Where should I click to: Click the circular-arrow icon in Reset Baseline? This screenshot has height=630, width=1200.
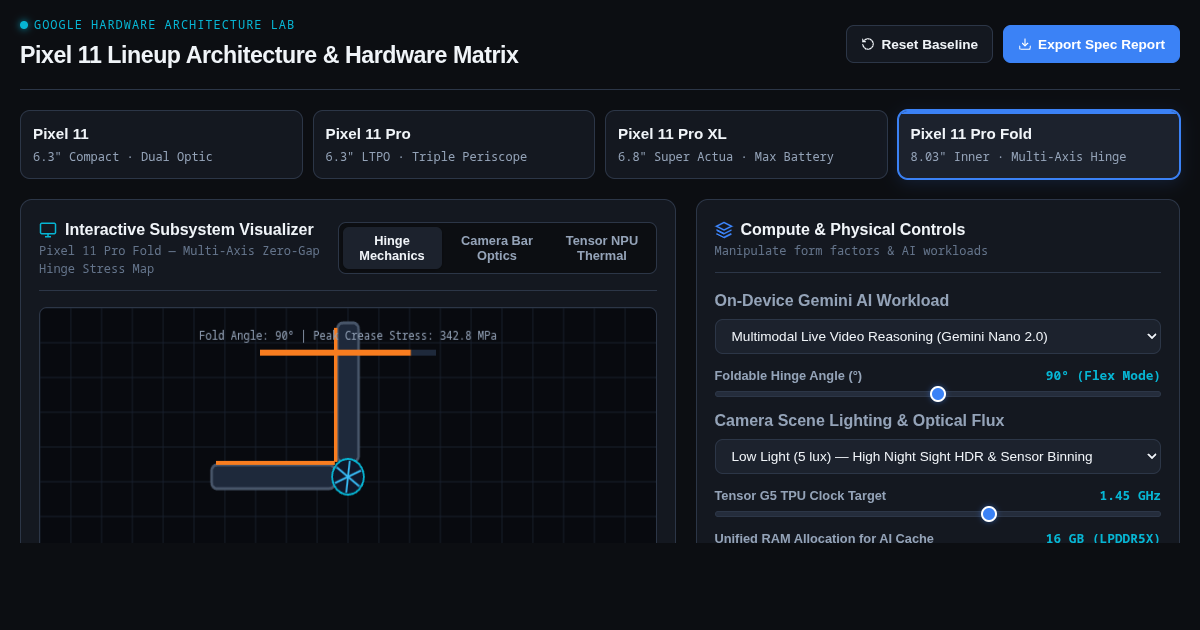point(868,44)
